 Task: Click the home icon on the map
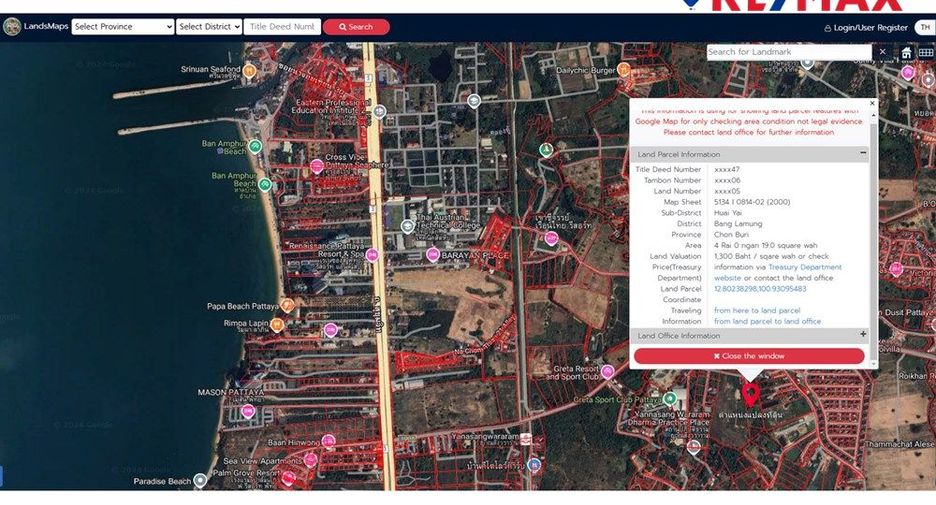907,53
